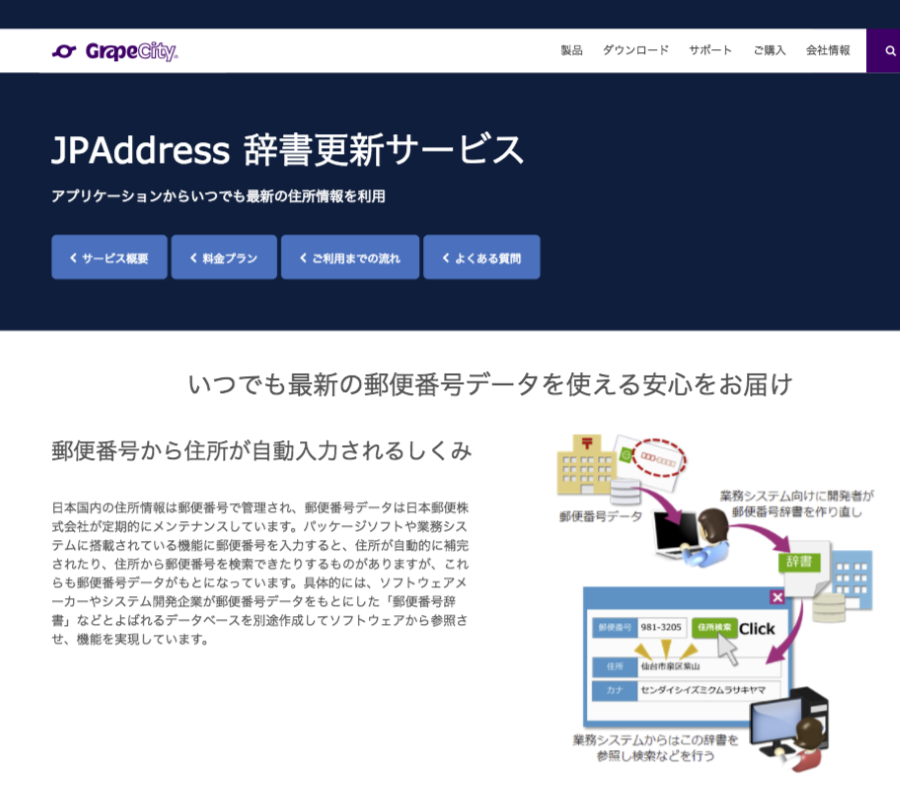This screenshot has height=785, width=900.
Task: Open the サポート menu
Action: click(711, 50)
